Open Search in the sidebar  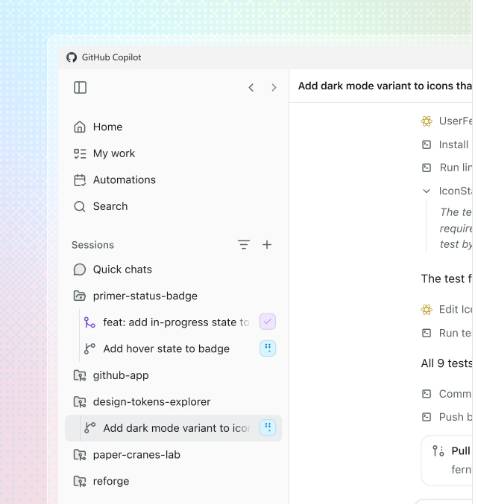point(100,206)
